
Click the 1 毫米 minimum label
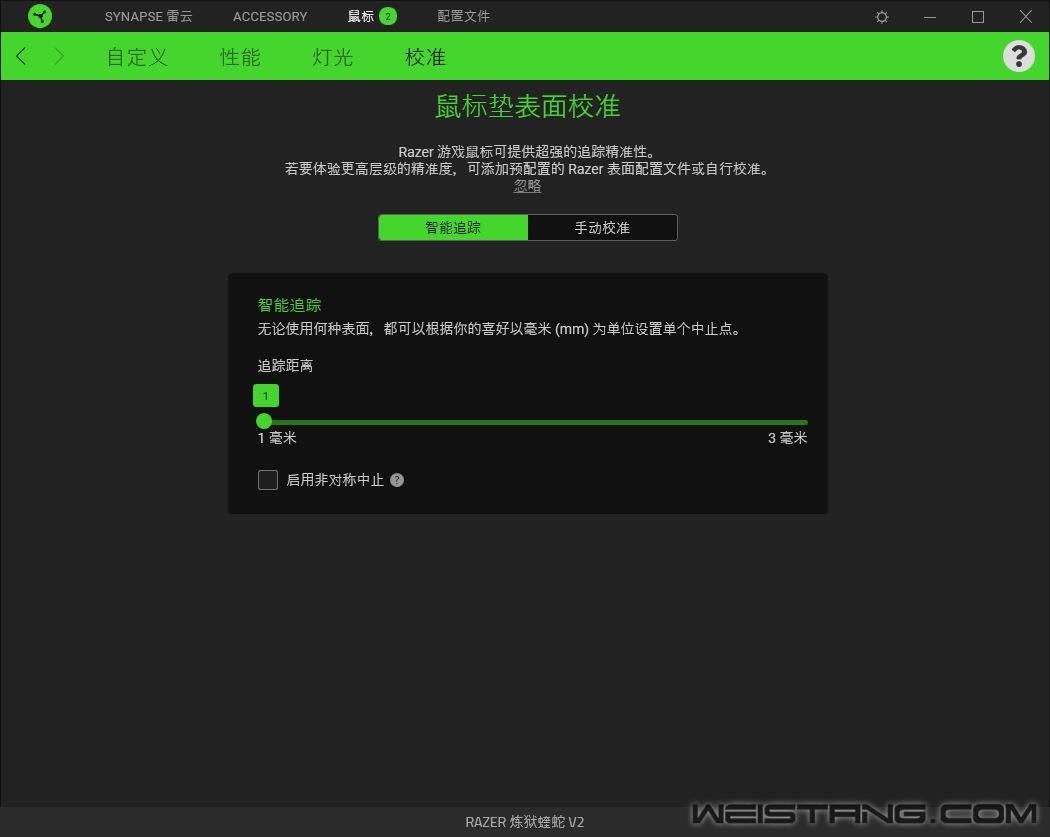277,438
